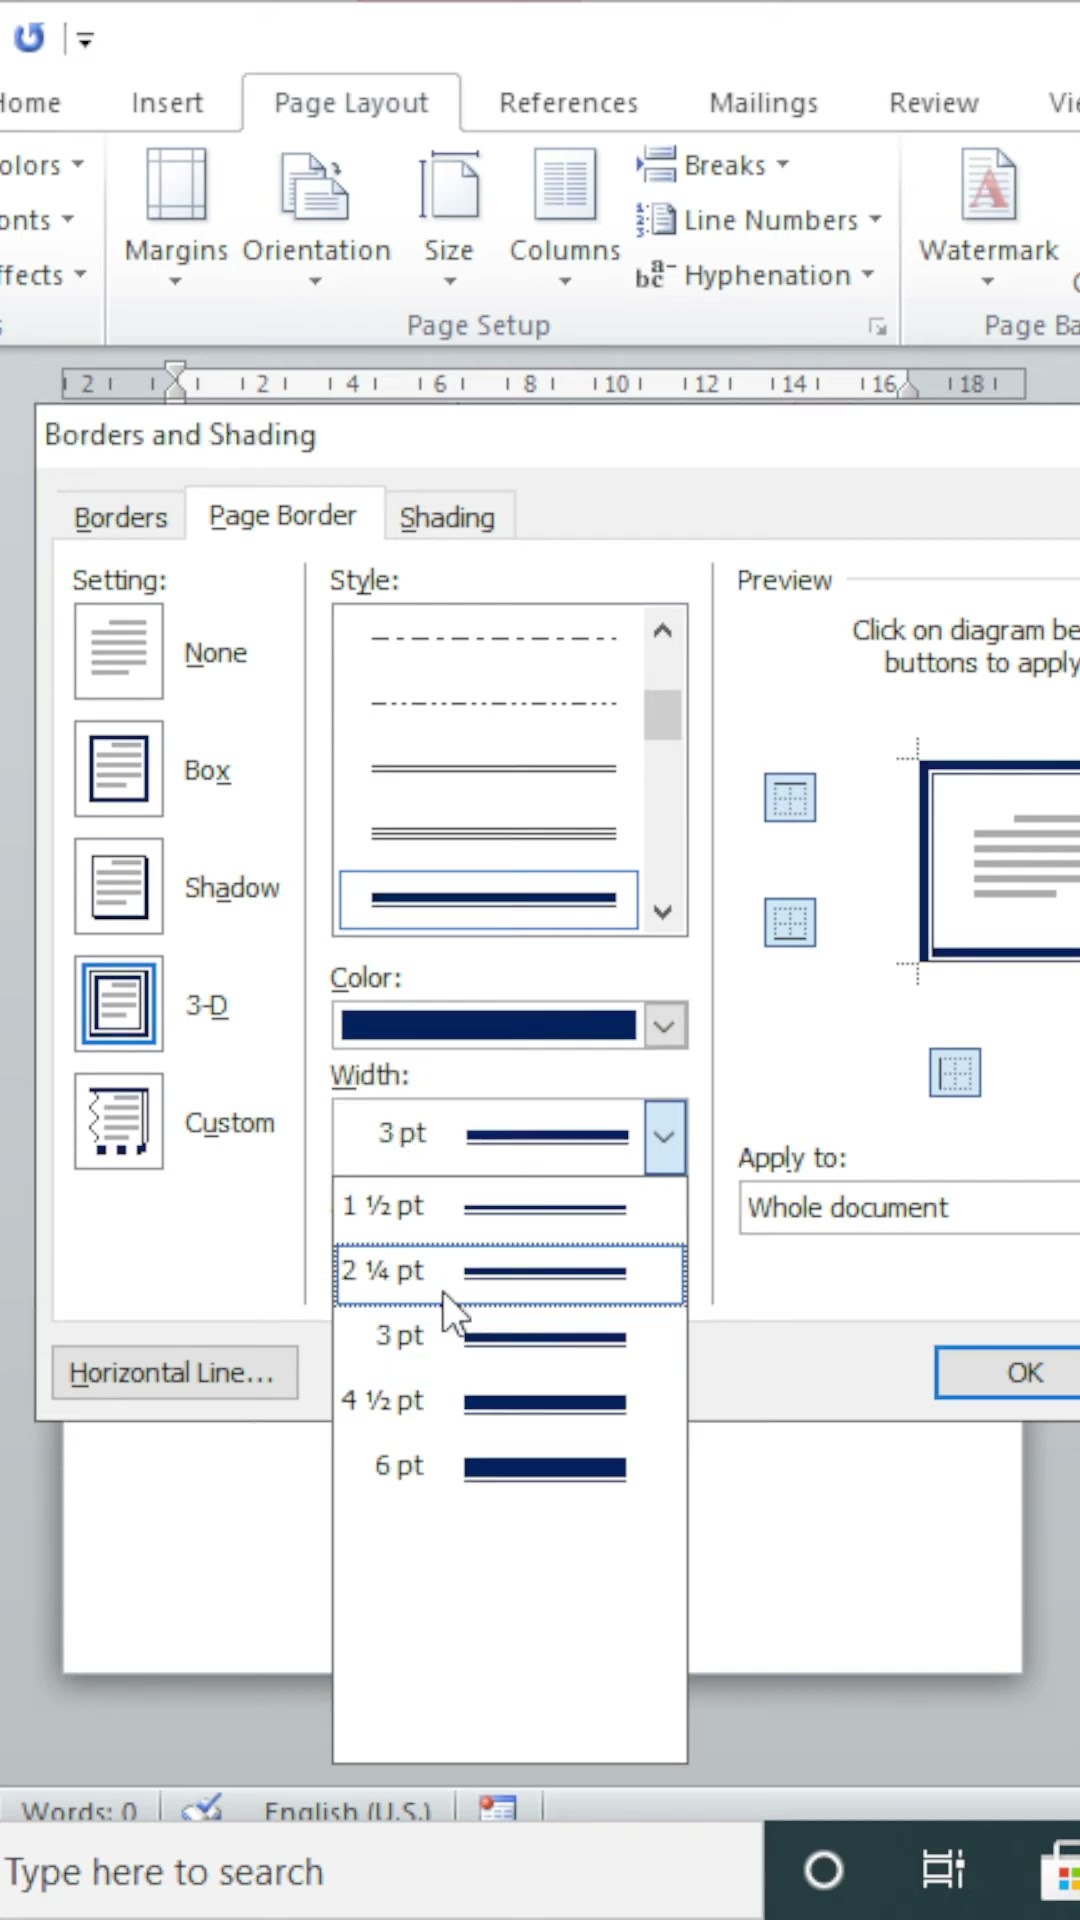Click the right indent ruler marker
1080x1920 pixels.
(907, 387)
